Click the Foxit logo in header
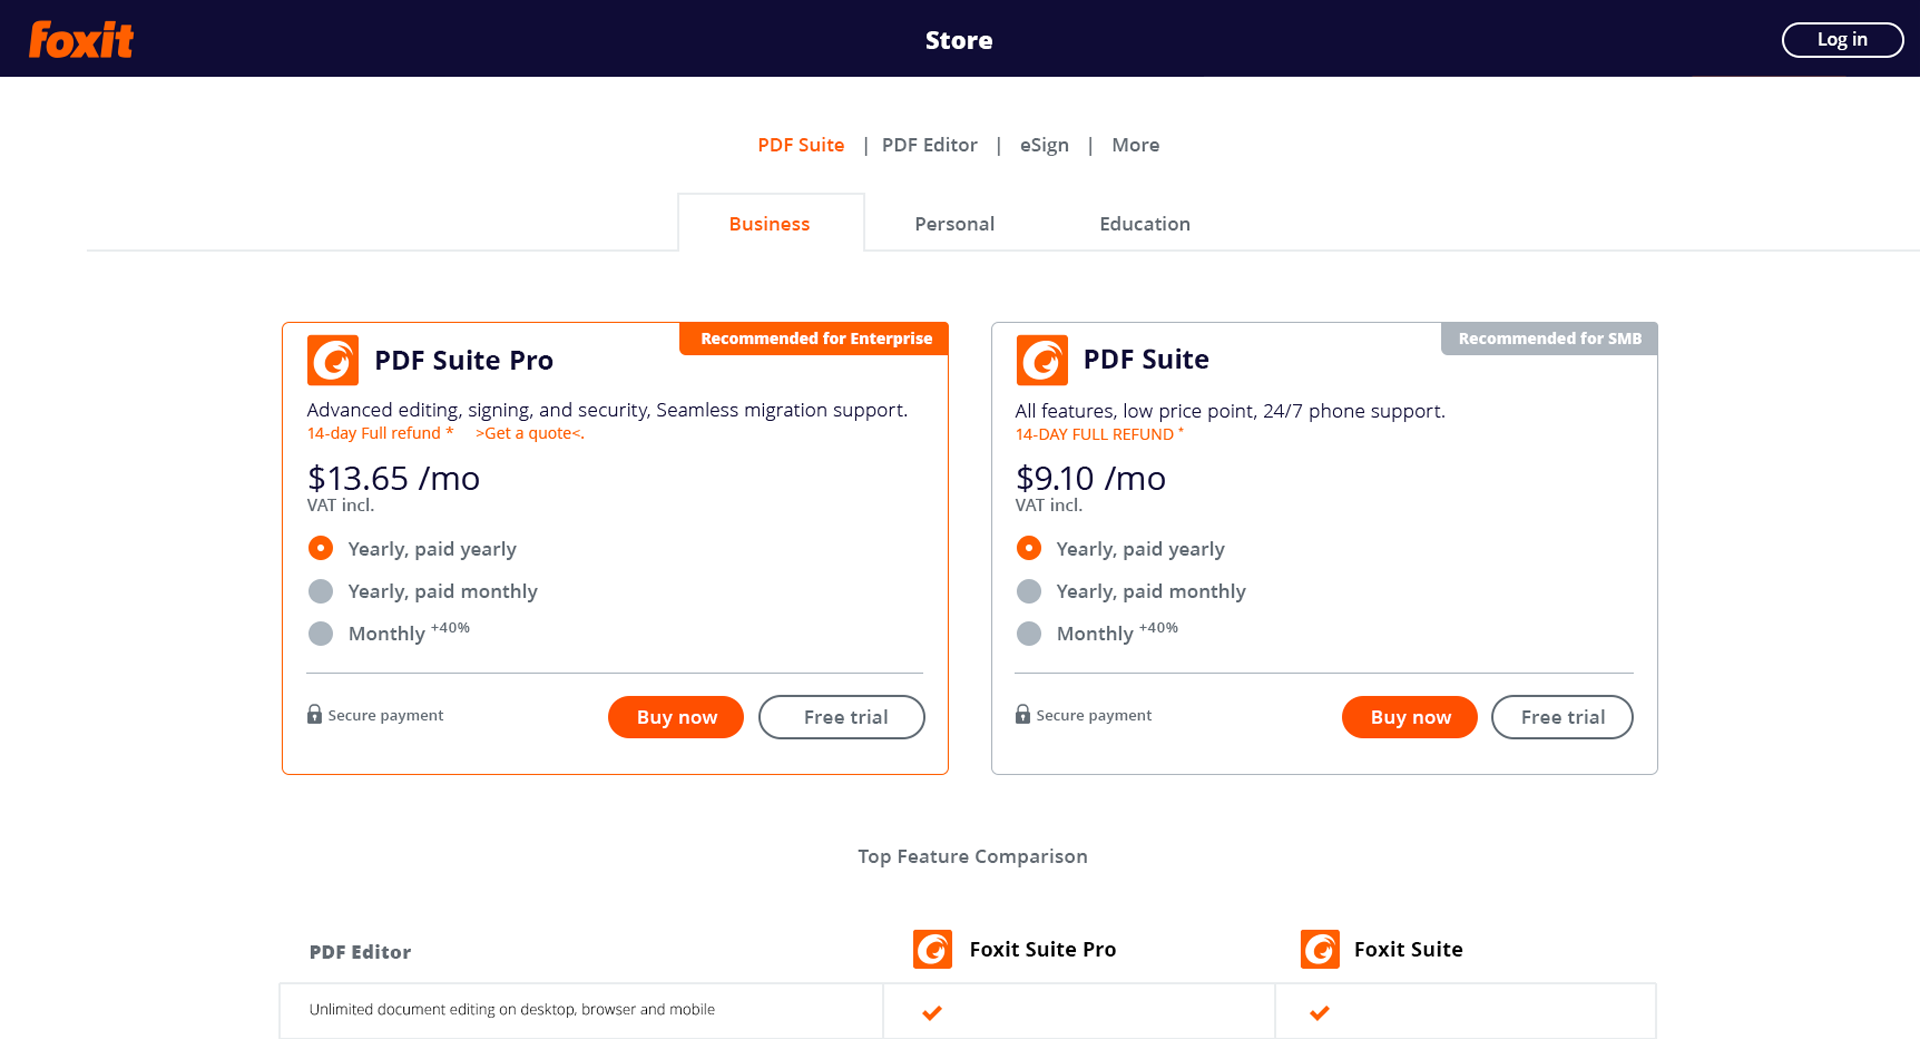Viewport: 1920px width, 1039px height. (81, 39)
